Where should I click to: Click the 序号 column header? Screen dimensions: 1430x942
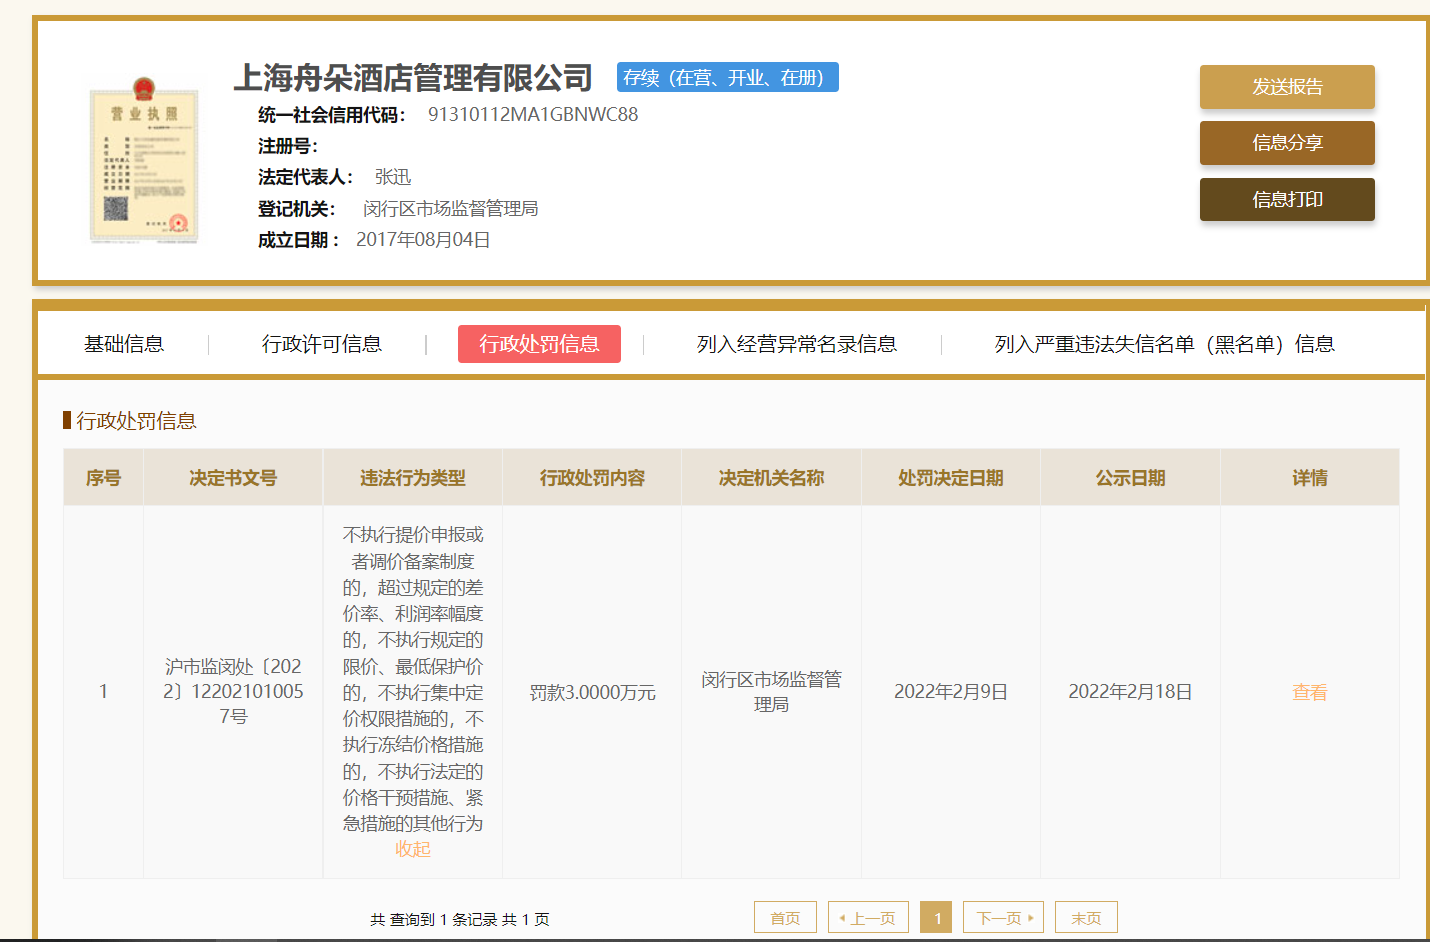click(103, 478)
